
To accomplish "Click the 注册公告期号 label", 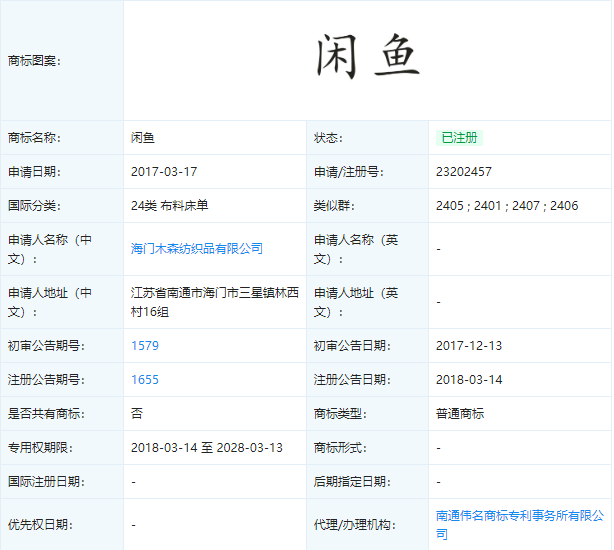I will 46,380.
